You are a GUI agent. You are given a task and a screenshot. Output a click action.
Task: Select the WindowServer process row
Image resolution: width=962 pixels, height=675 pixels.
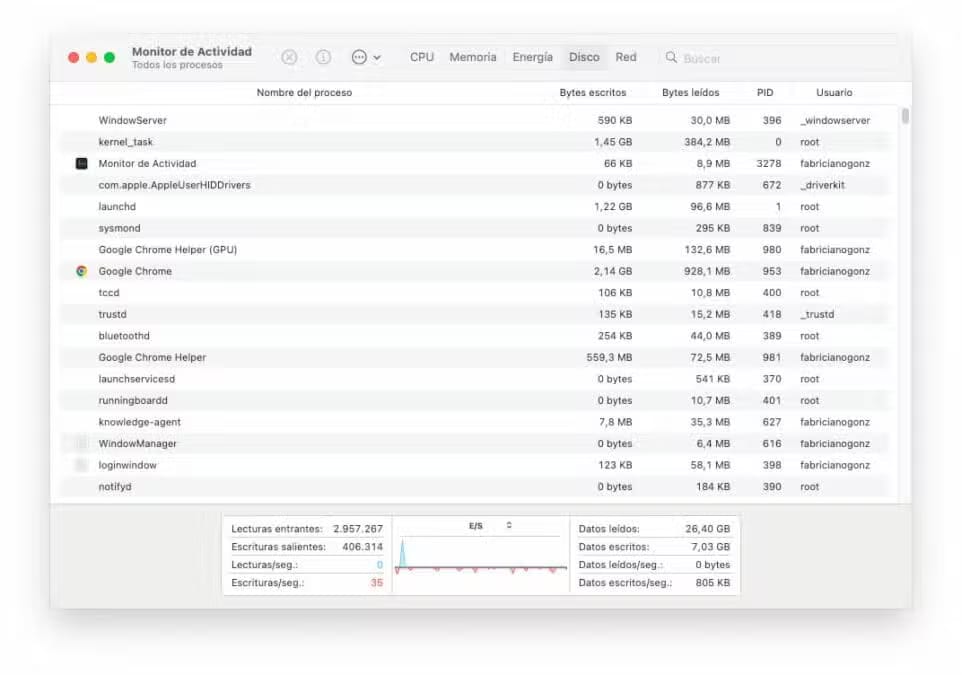475,120
